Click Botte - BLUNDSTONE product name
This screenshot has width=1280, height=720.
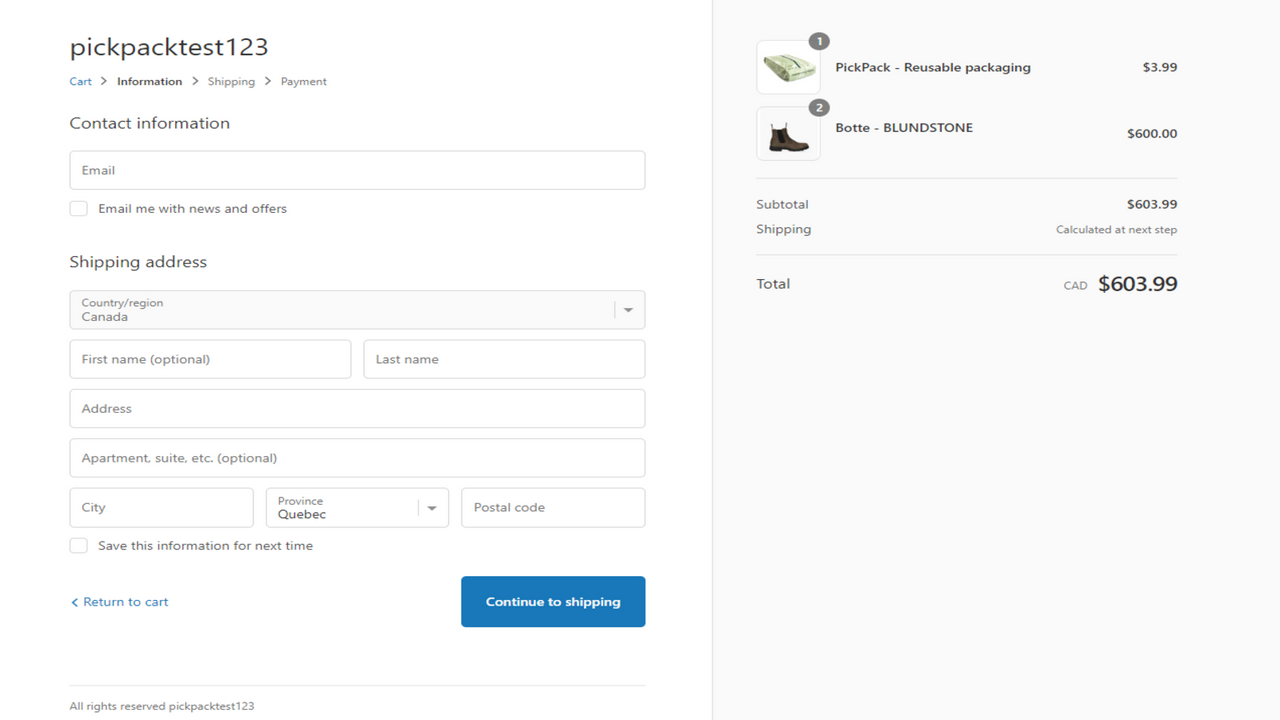click(904, 127)
